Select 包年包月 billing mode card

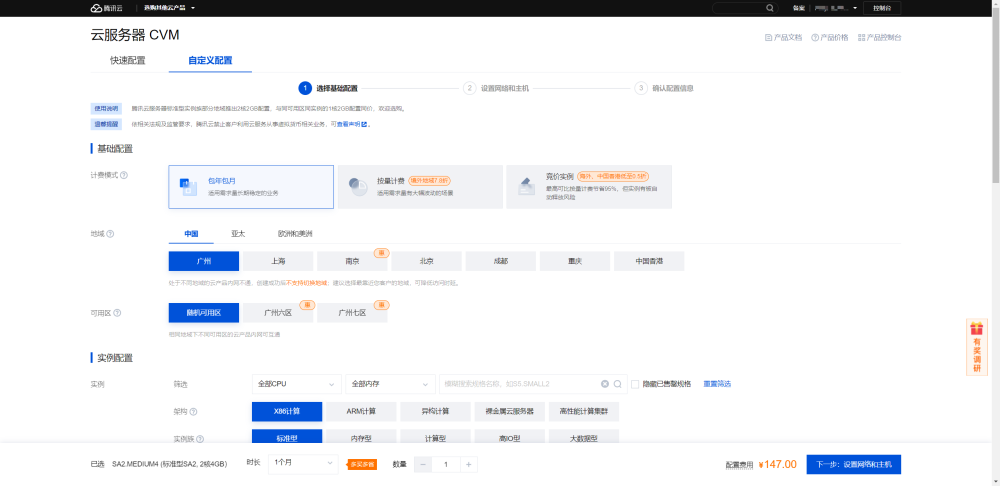click(251, 187)
